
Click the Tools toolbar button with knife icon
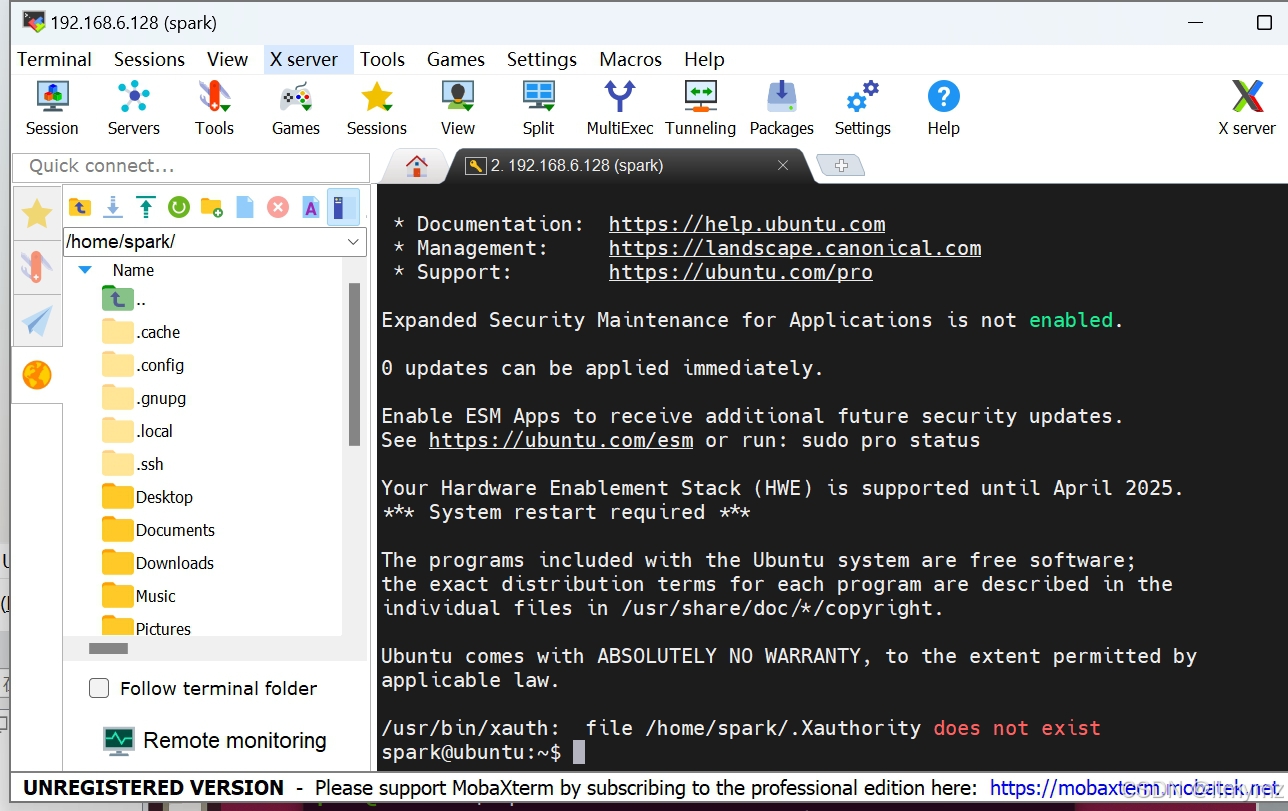[214, 109]
